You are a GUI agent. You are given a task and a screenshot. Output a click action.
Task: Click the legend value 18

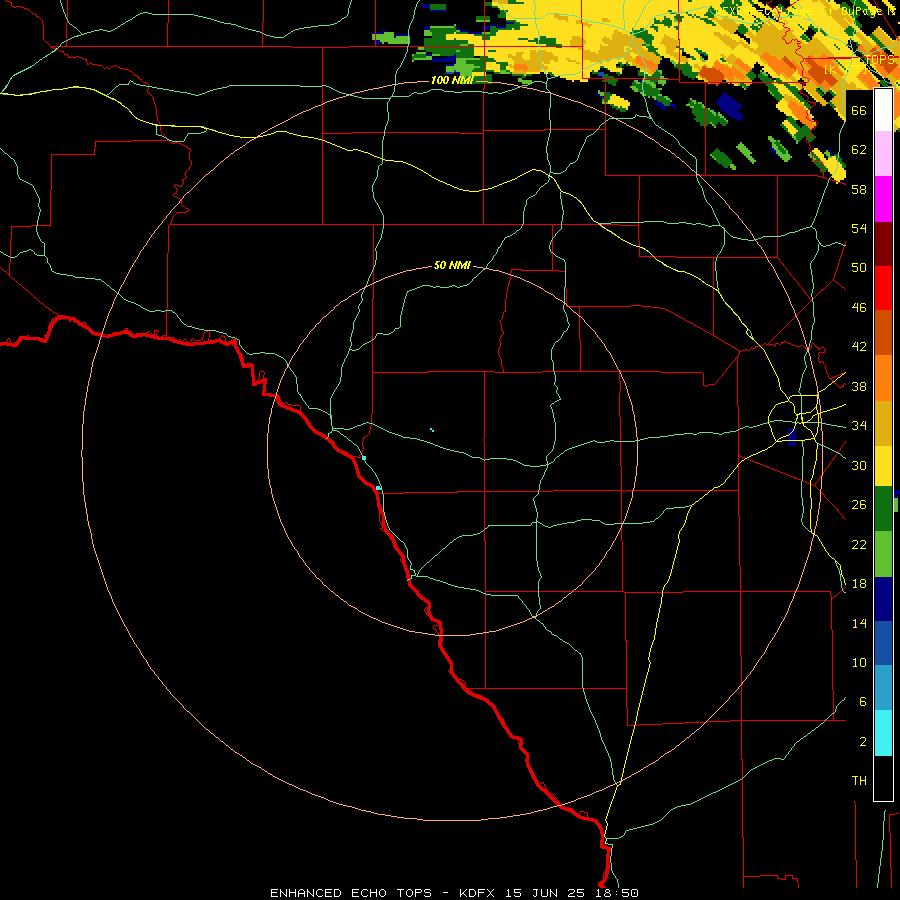[x=859, y=584]
